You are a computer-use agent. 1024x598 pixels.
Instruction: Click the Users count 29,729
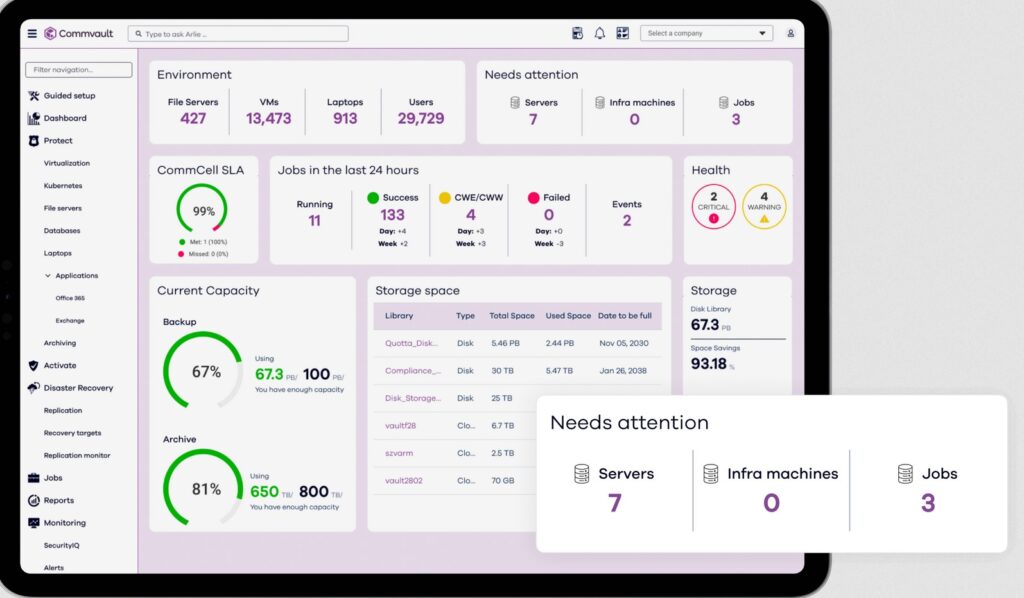(x=421, y=119)
